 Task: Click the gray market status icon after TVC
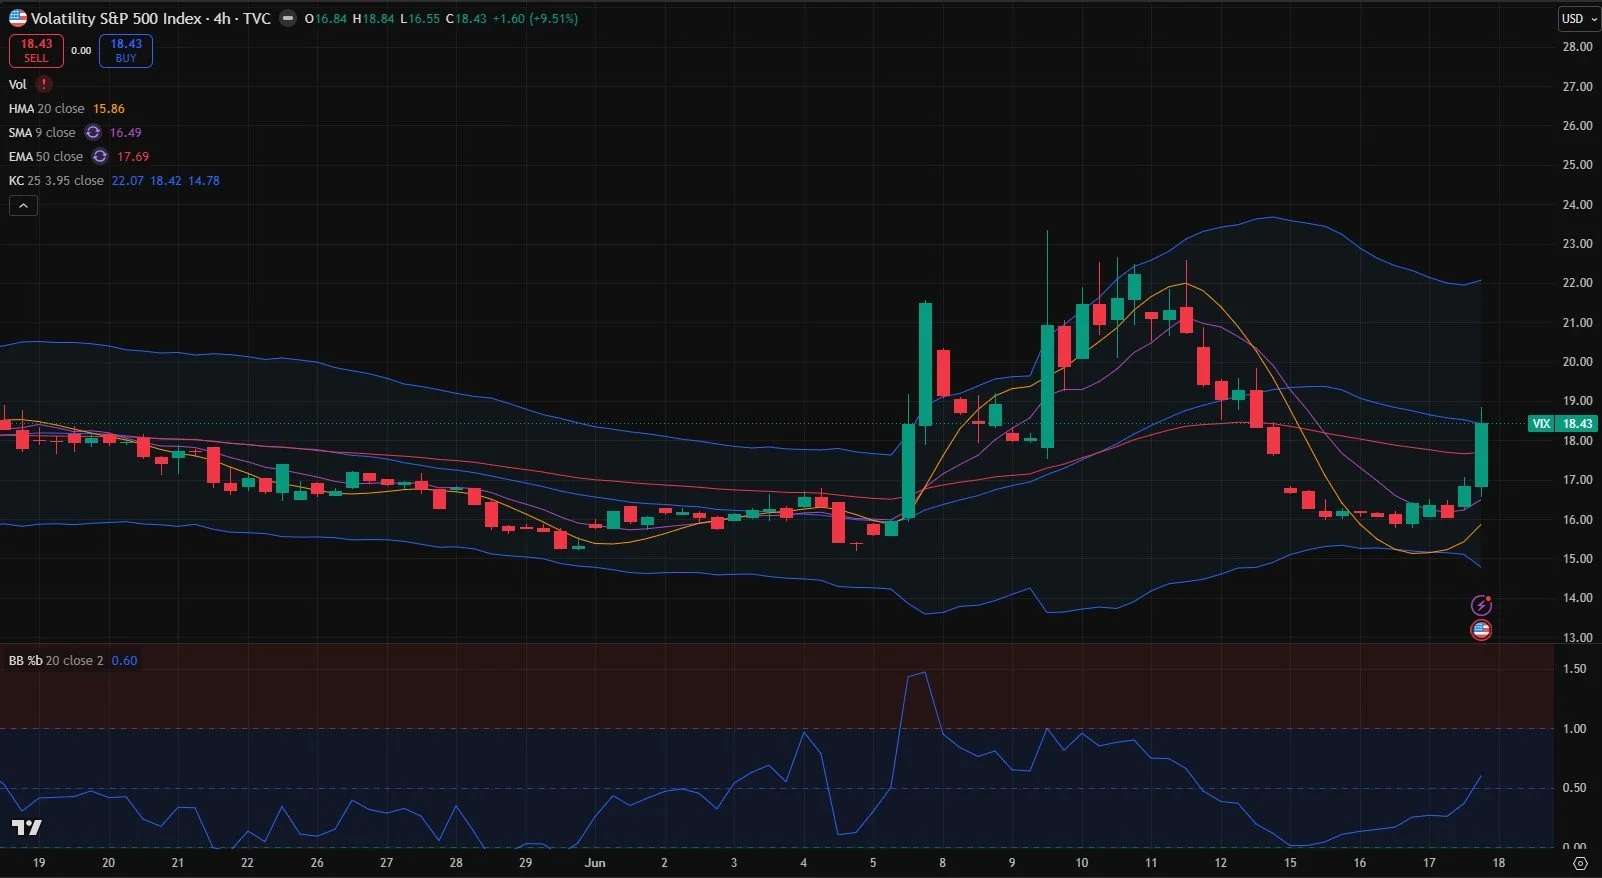pyautogui.click(x=288, y=18)
